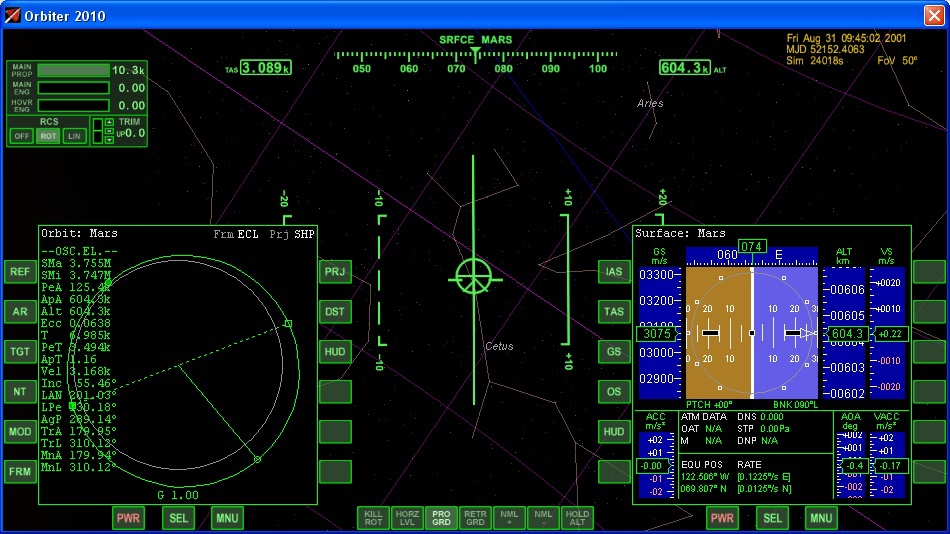Click the TAS button on Surface MFD

point(614,312)
